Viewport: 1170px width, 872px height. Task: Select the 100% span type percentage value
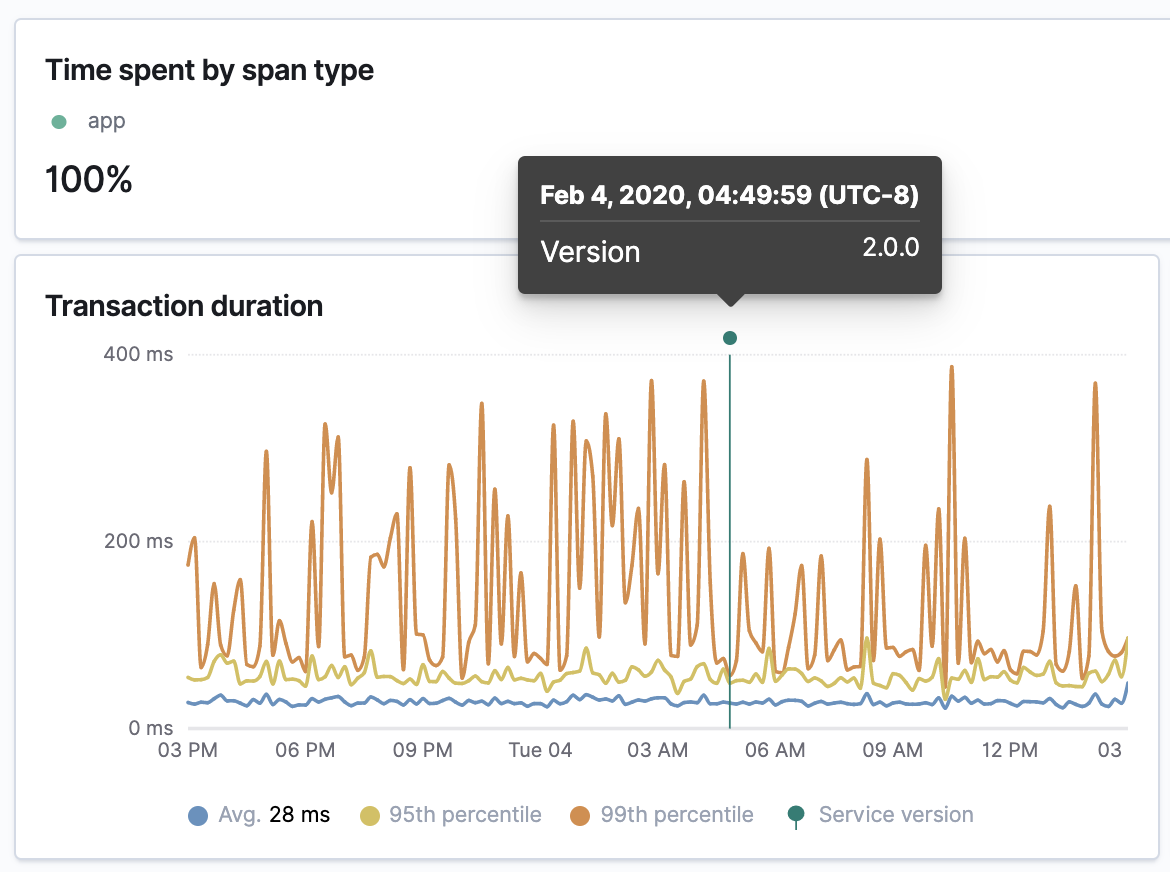coord(87,180)
